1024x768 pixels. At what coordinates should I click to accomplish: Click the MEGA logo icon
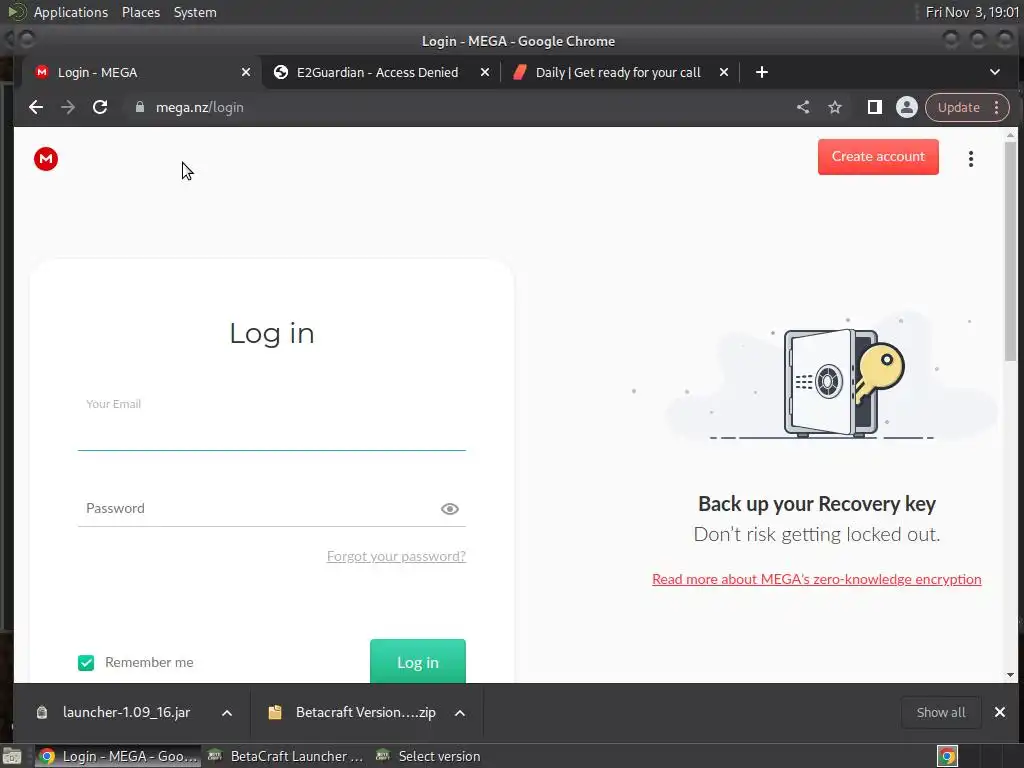click(46, 159)
